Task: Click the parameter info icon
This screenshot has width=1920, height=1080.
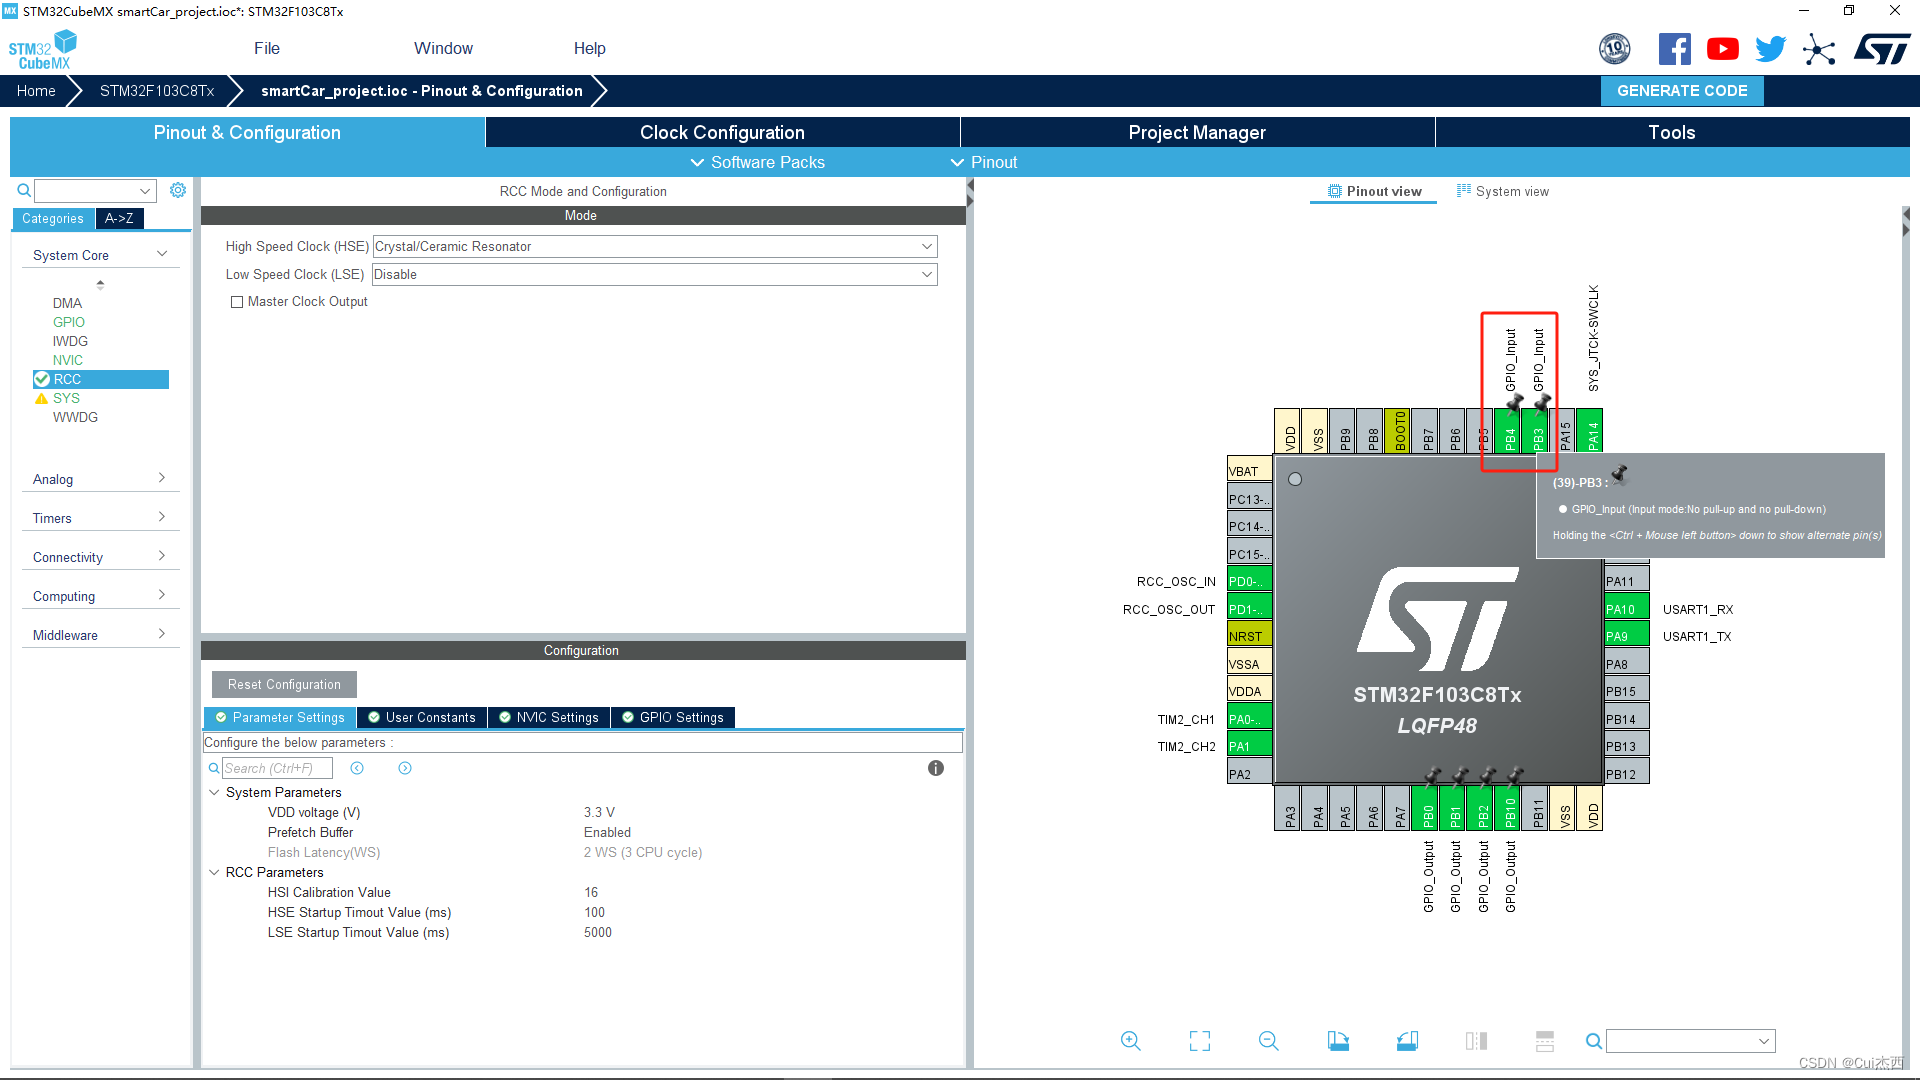Action: [x=935, y=768]
